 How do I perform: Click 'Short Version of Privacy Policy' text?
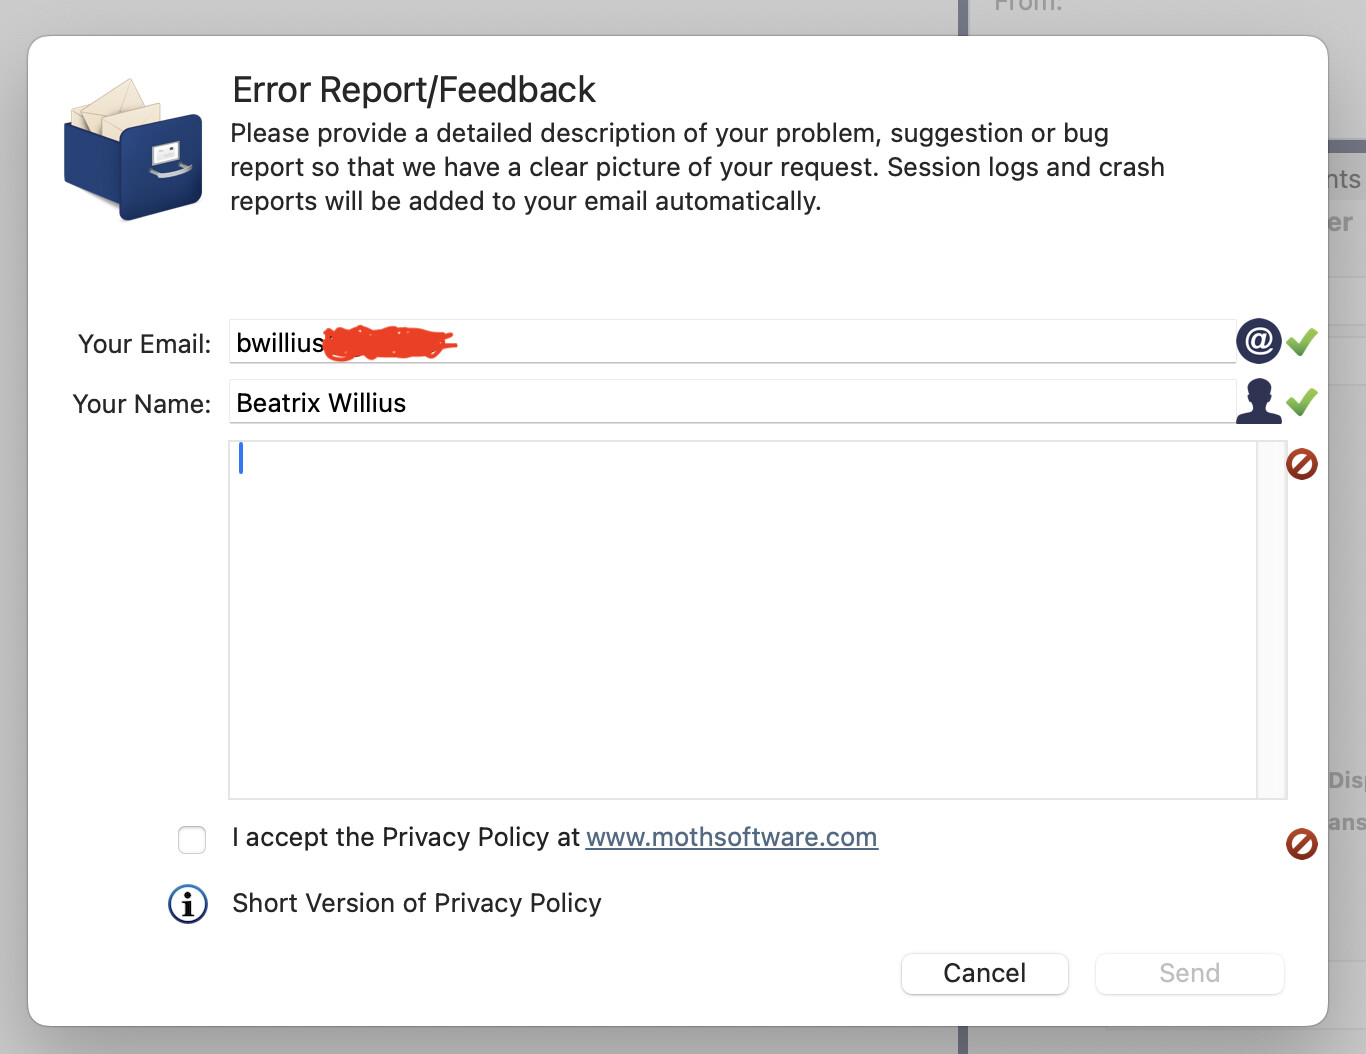point(417,903)
